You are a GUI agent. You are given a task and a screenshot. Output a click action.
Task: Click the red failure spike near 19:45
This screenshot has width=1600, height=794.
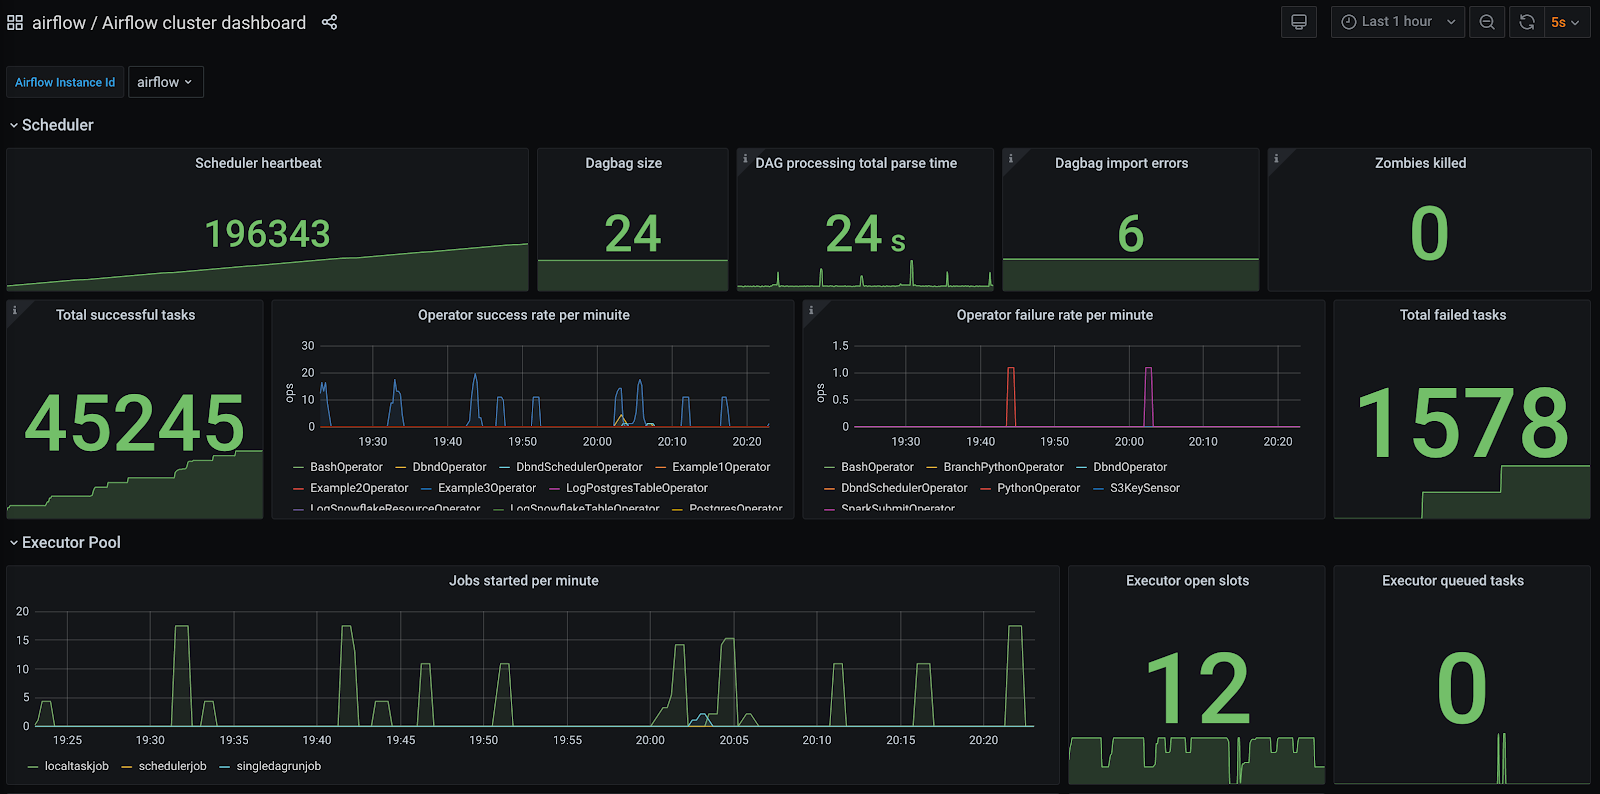click(1011, 397)
